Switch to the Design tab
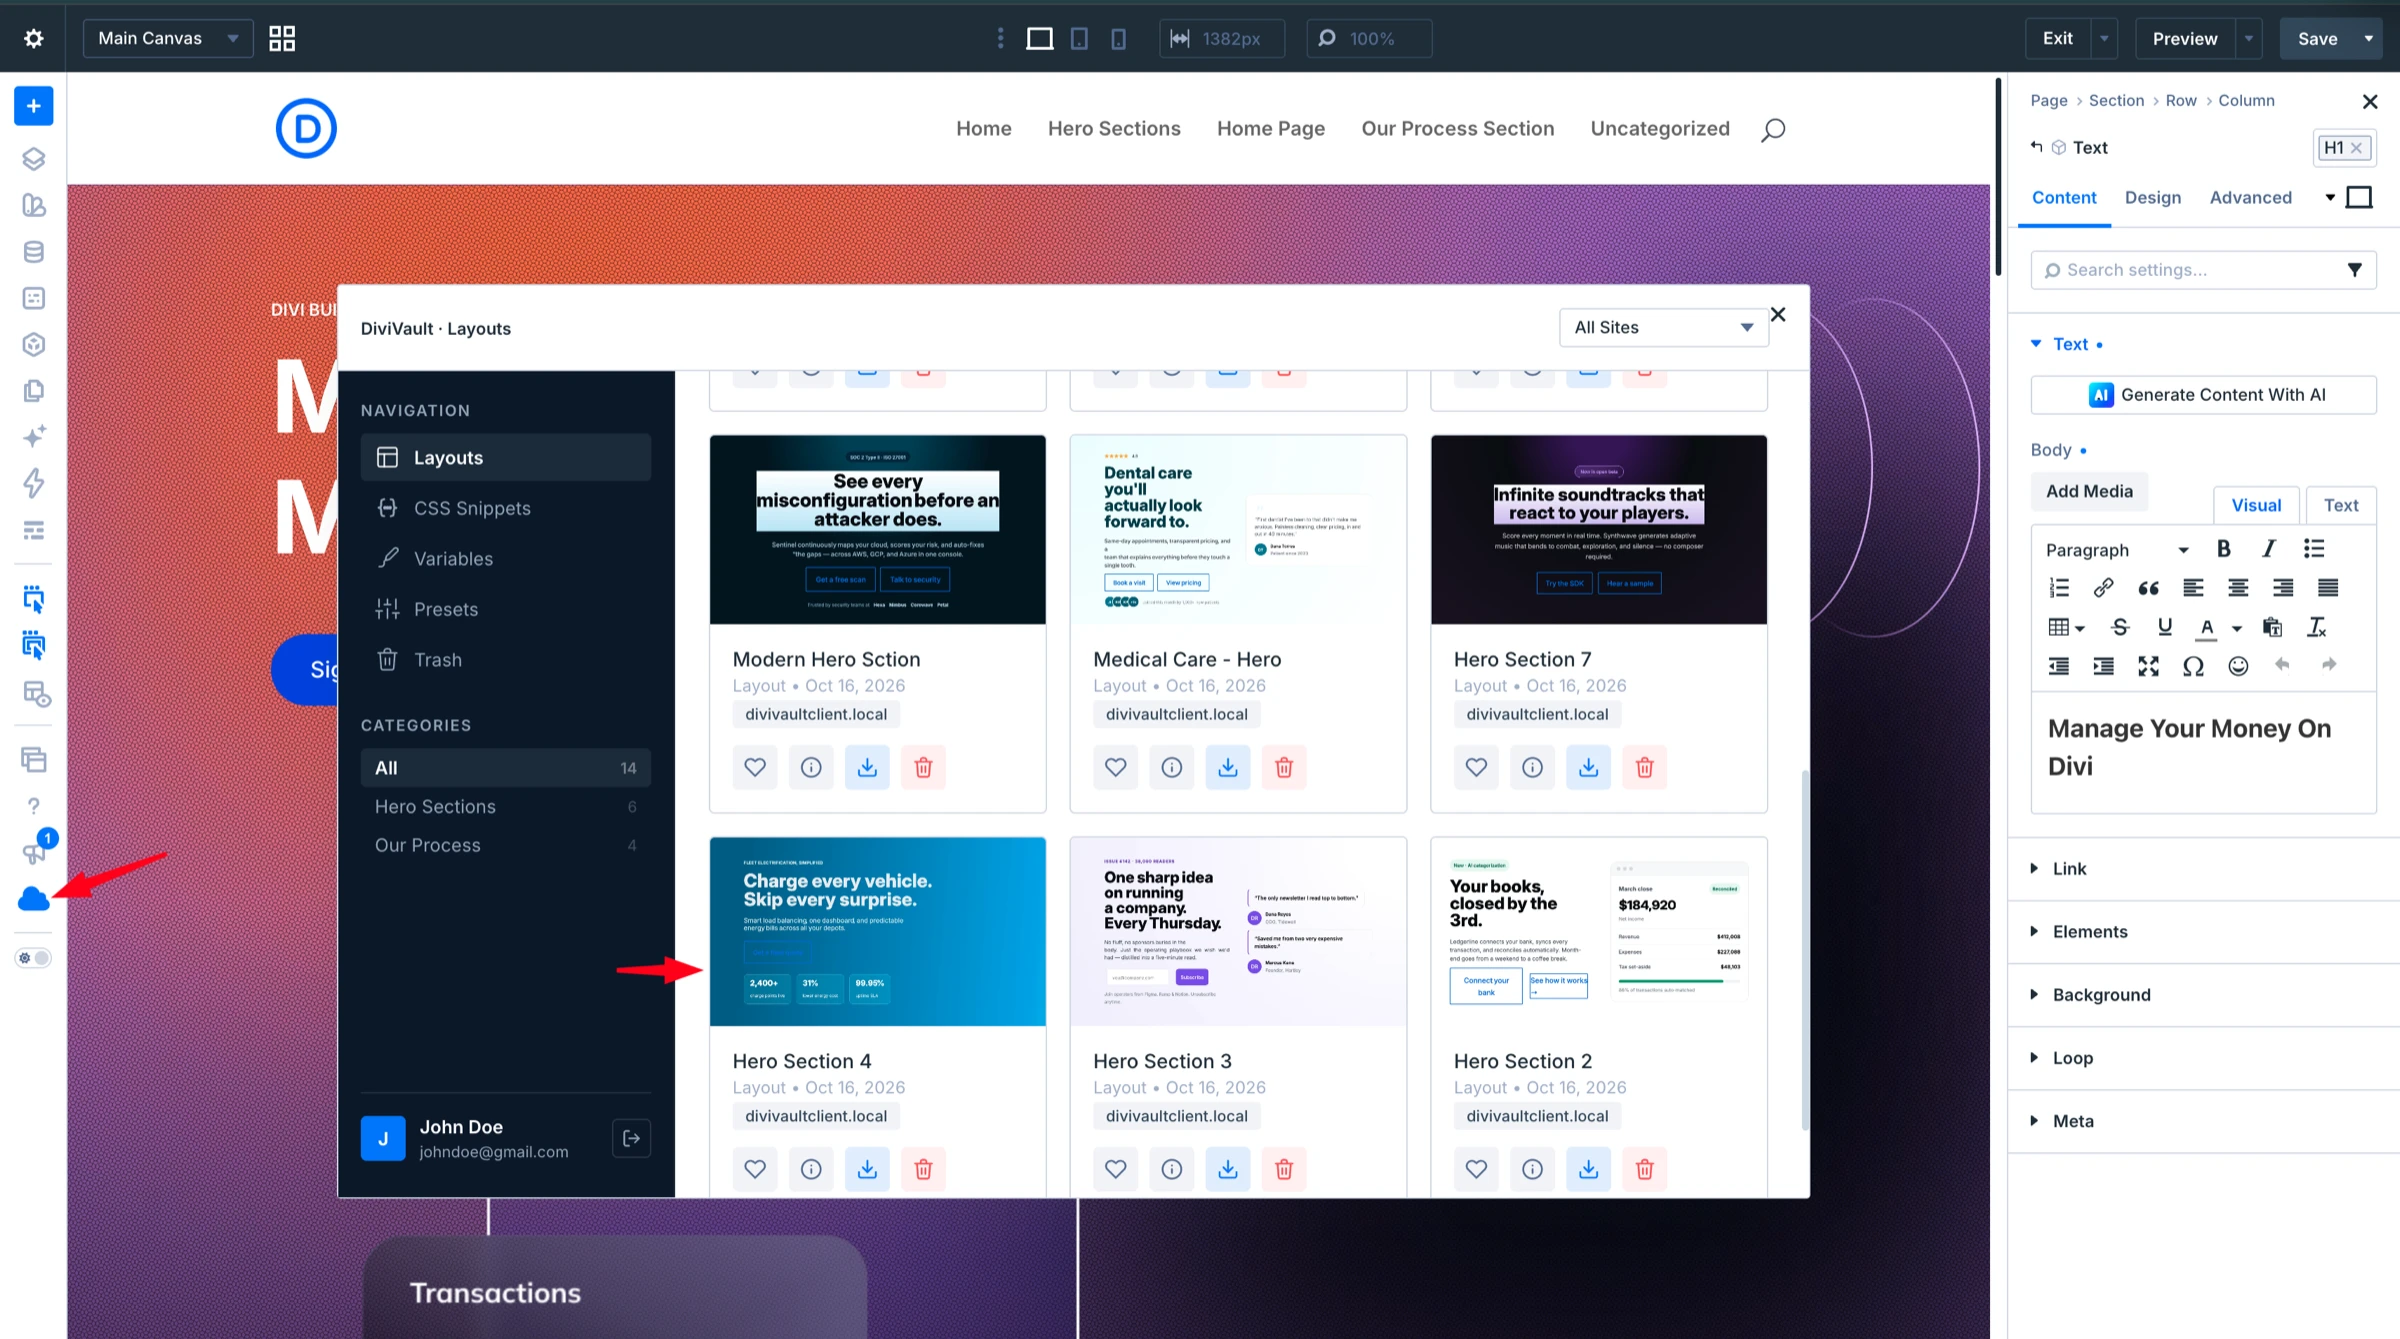 [2152, 198]
